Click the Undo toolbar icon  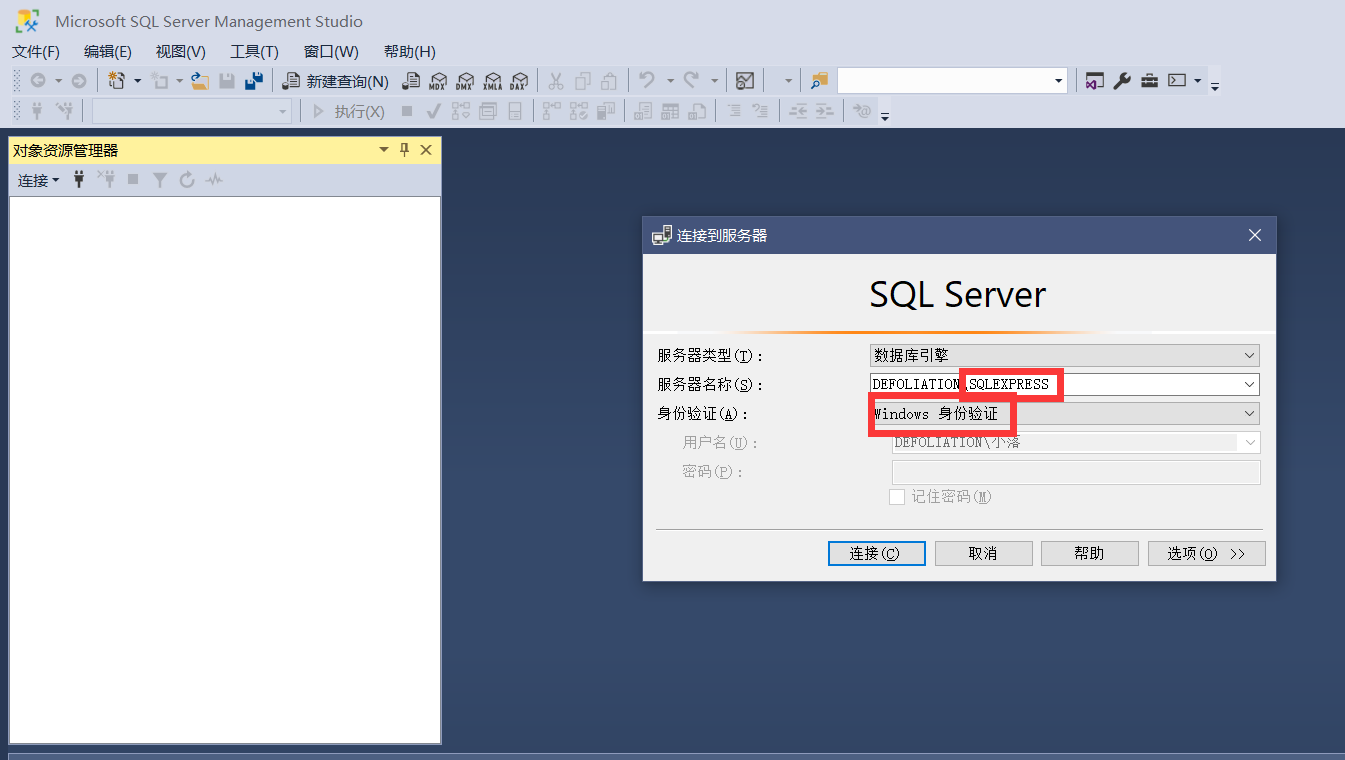(x=647, y=81)
